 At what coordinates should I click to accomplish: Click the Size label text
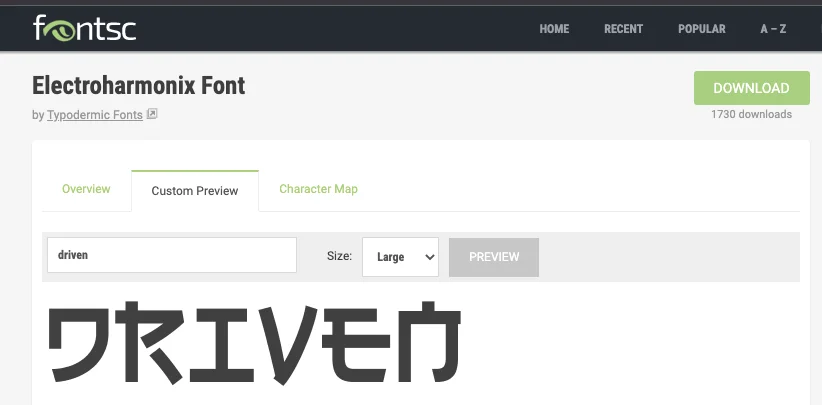(339, 256)
